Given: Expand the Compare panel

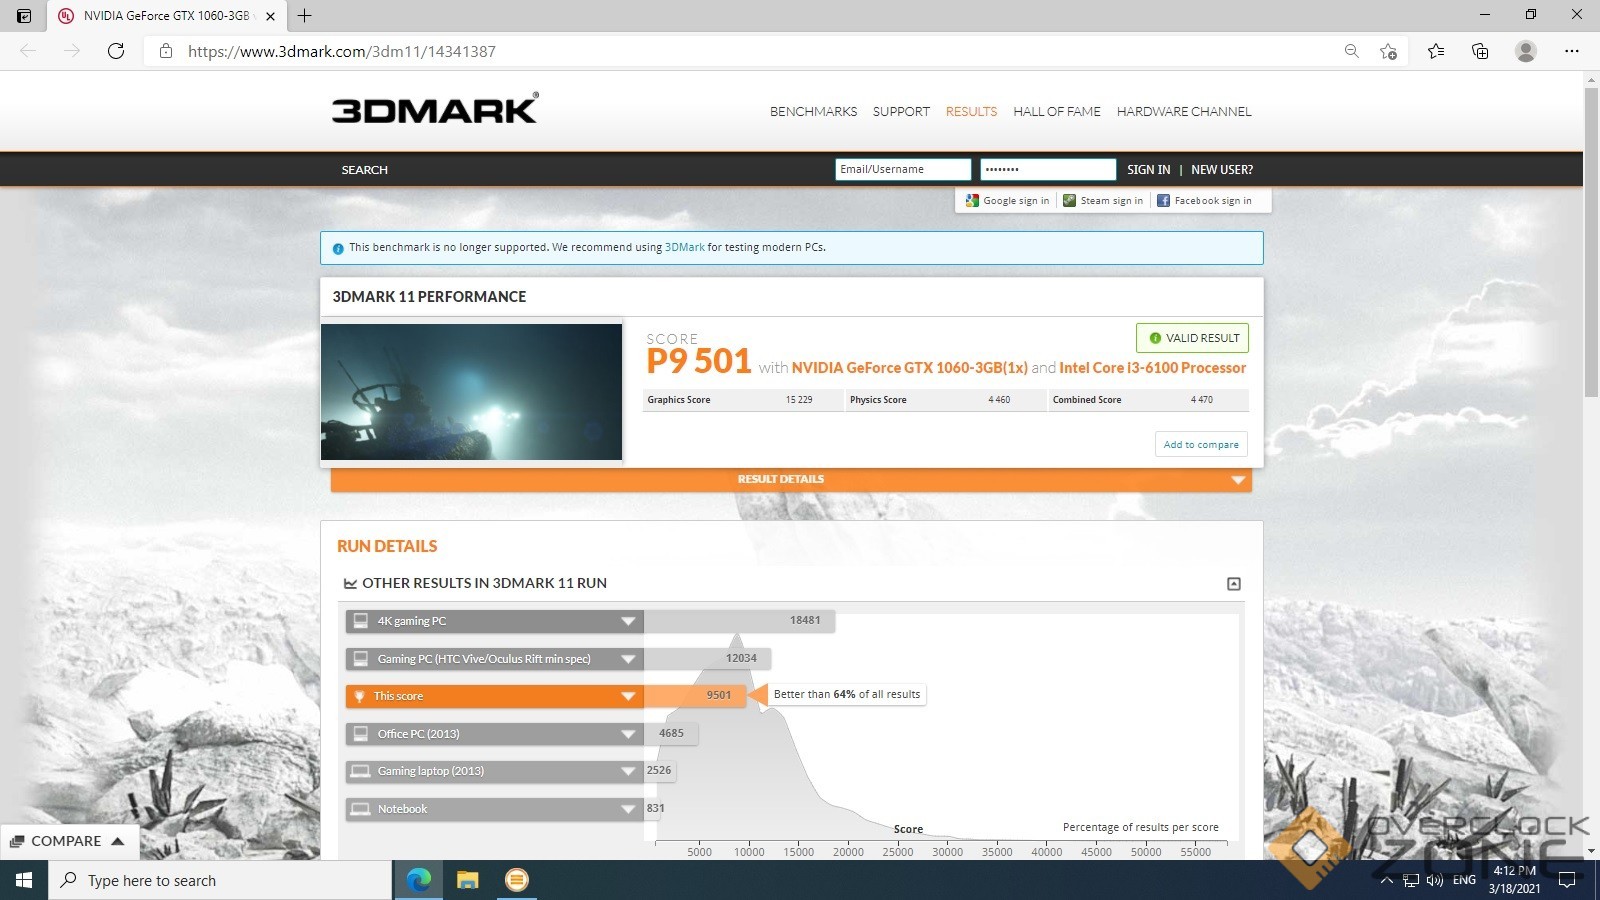Looking at the screenshot, I should pos(68,841).
